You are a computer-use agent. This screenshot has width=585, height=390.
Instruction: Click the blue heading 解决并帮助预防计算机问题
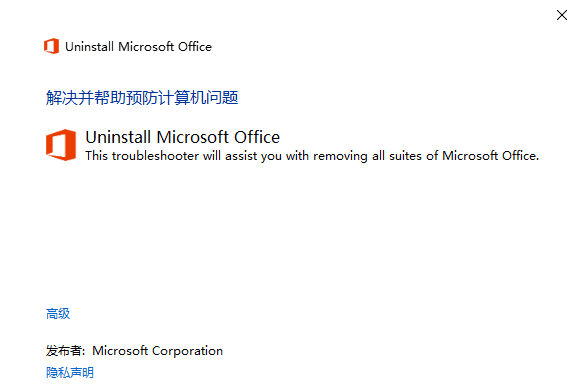tap(142, 98)
